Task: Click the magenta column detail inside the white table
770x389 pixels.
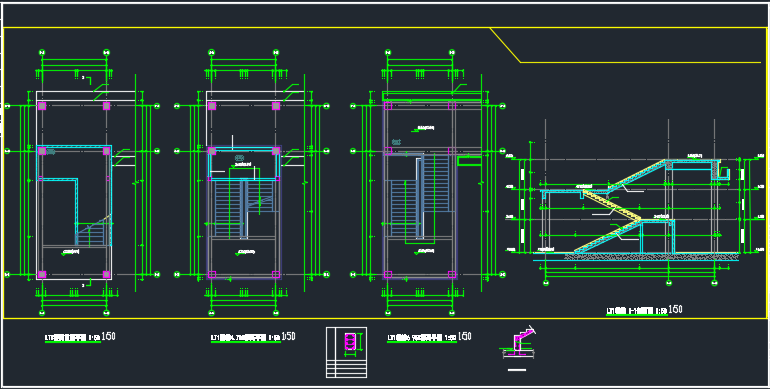Action: click(350, 341)
